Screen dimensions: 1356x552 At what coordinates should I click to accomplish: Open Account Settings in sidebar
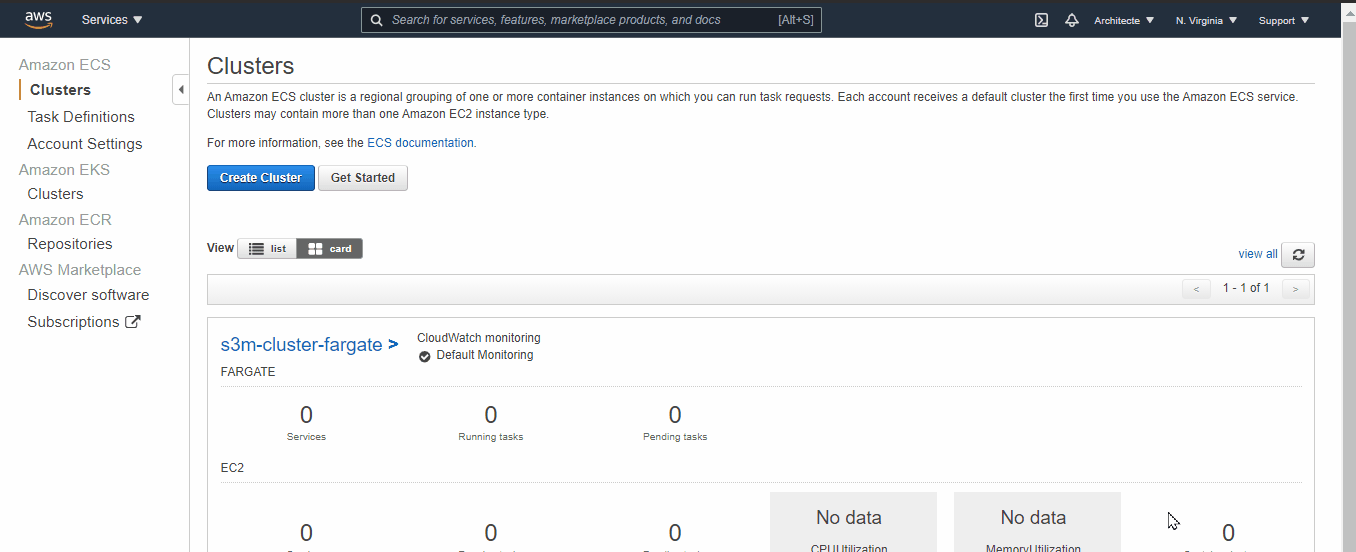85,144
